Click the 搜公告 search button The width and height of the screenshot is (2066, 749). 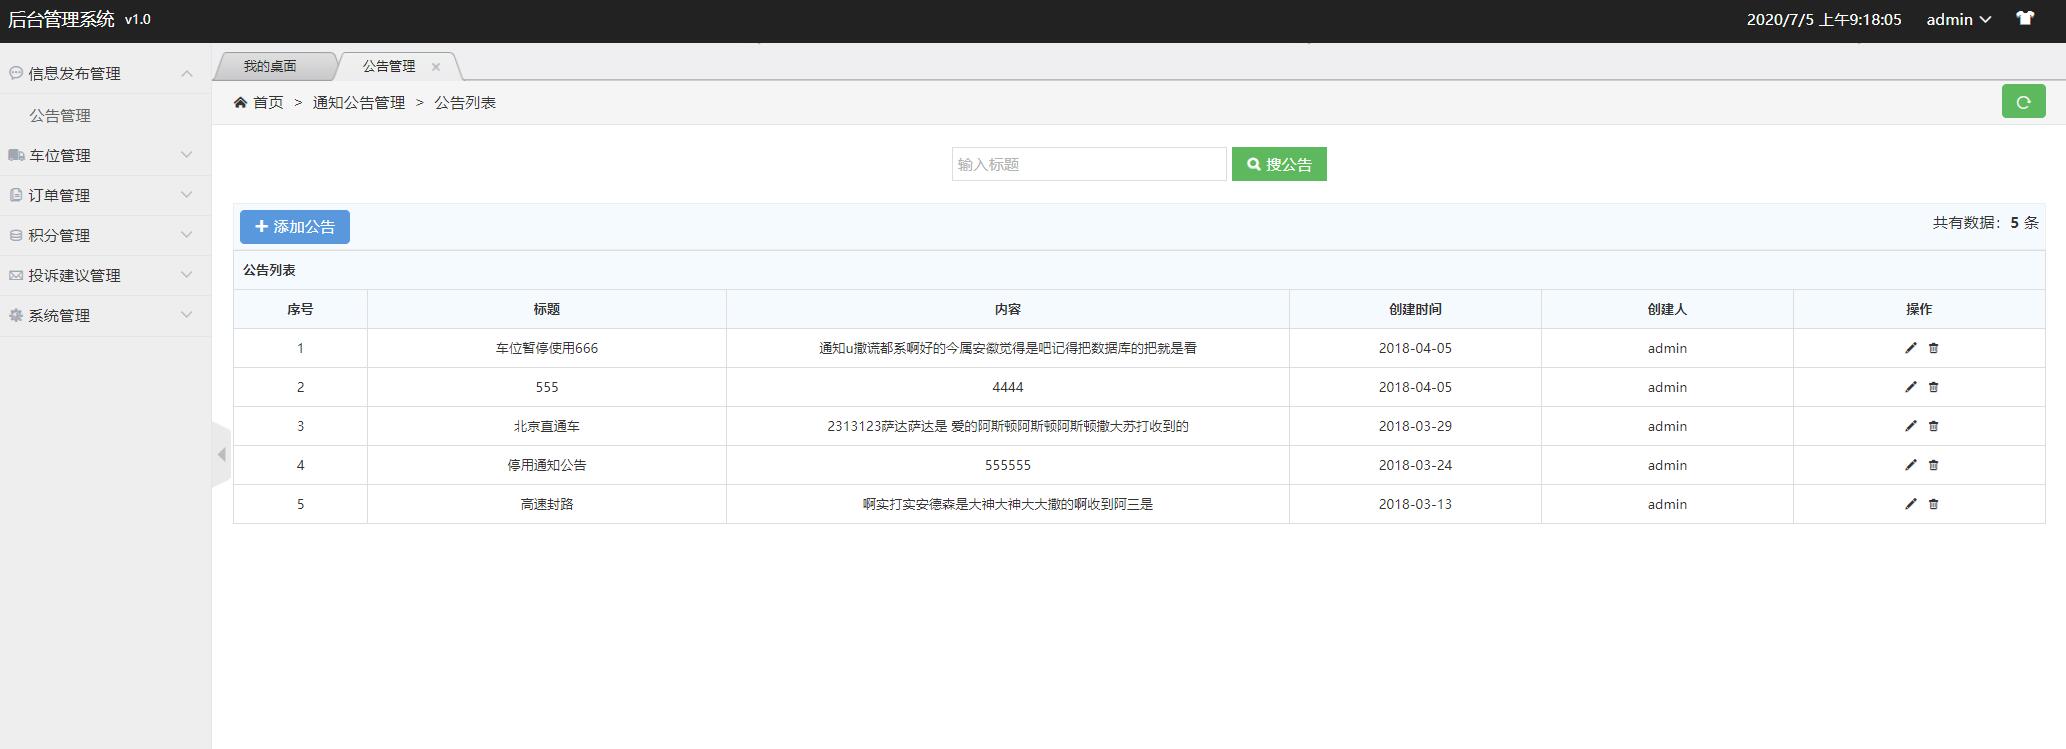tap(1279, 165)
